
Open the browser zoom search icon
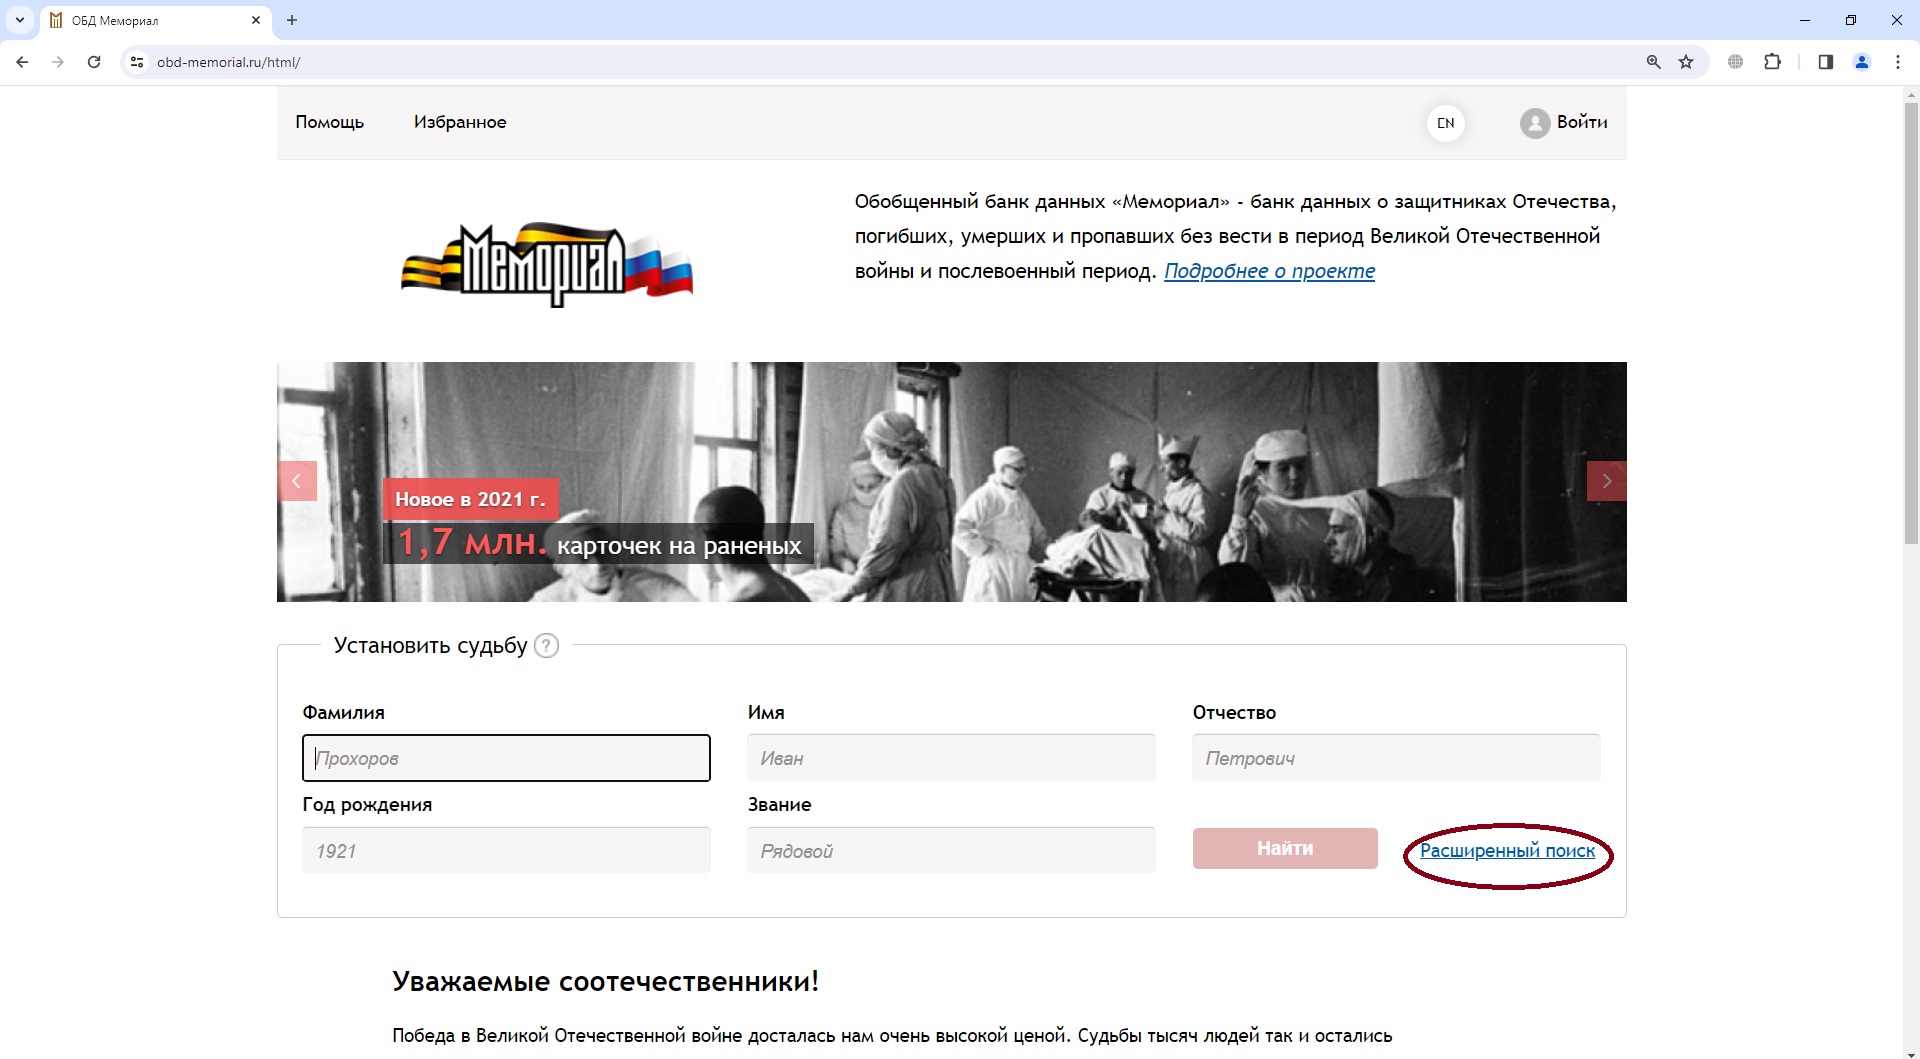pyautogui.click(x=1655, y=61)
